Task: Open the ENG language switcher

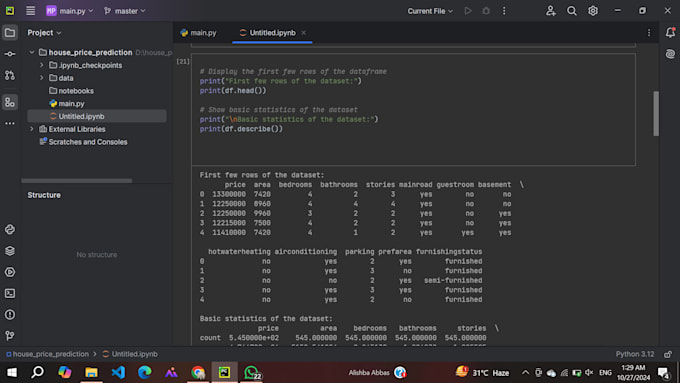Action: pyautogui.click(x=605, y=373)
